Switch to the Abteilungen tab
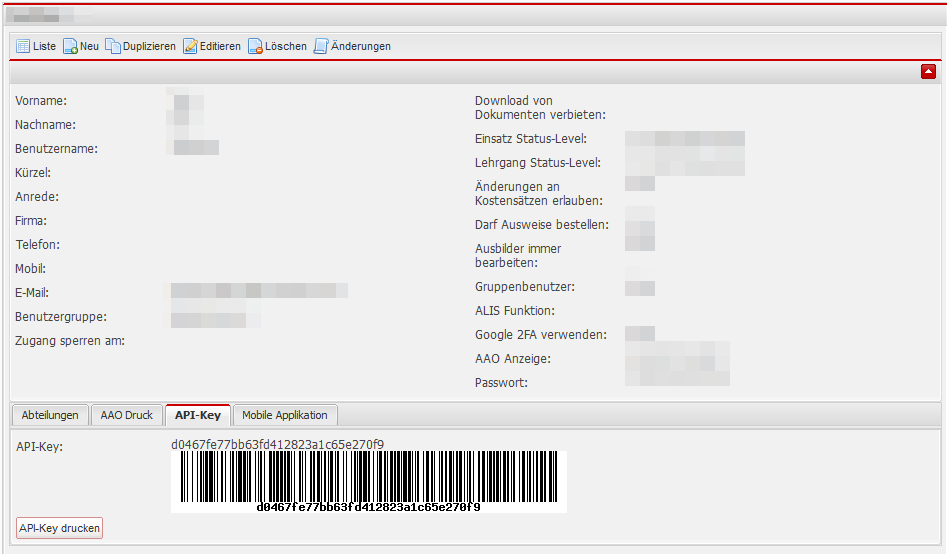Screen dimensions: 947x554 coord(50,415)
